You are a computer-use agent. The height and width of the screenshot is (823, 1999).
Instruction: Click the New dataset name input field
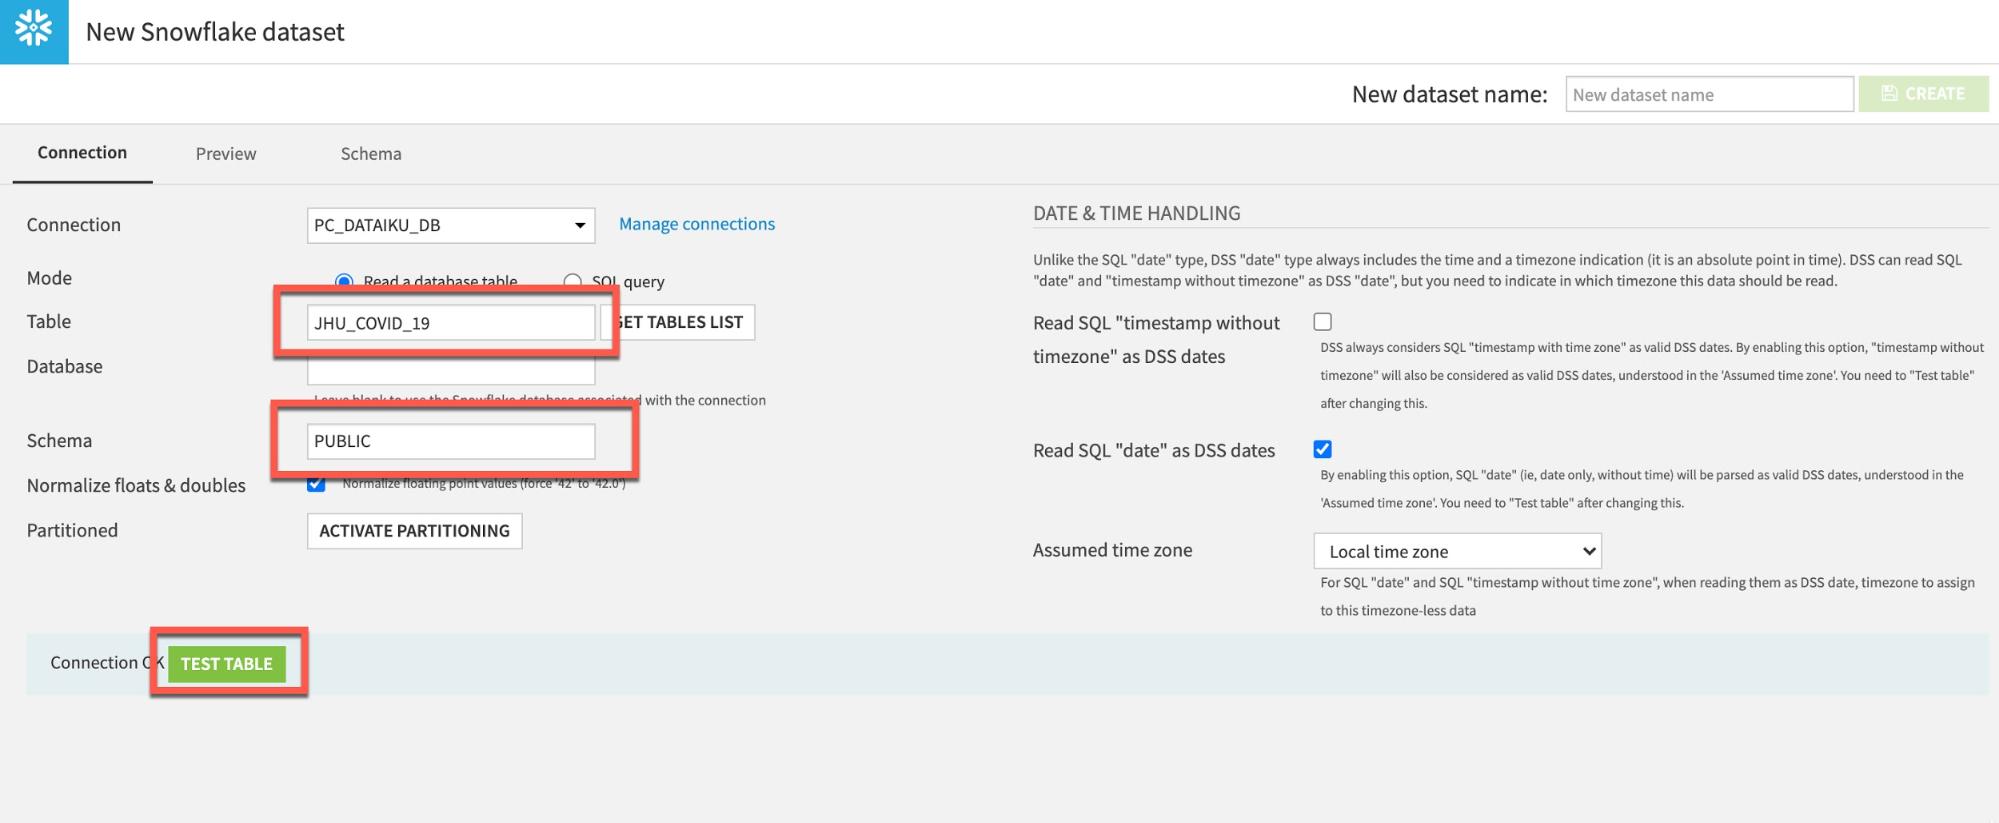click(1708, 95)
